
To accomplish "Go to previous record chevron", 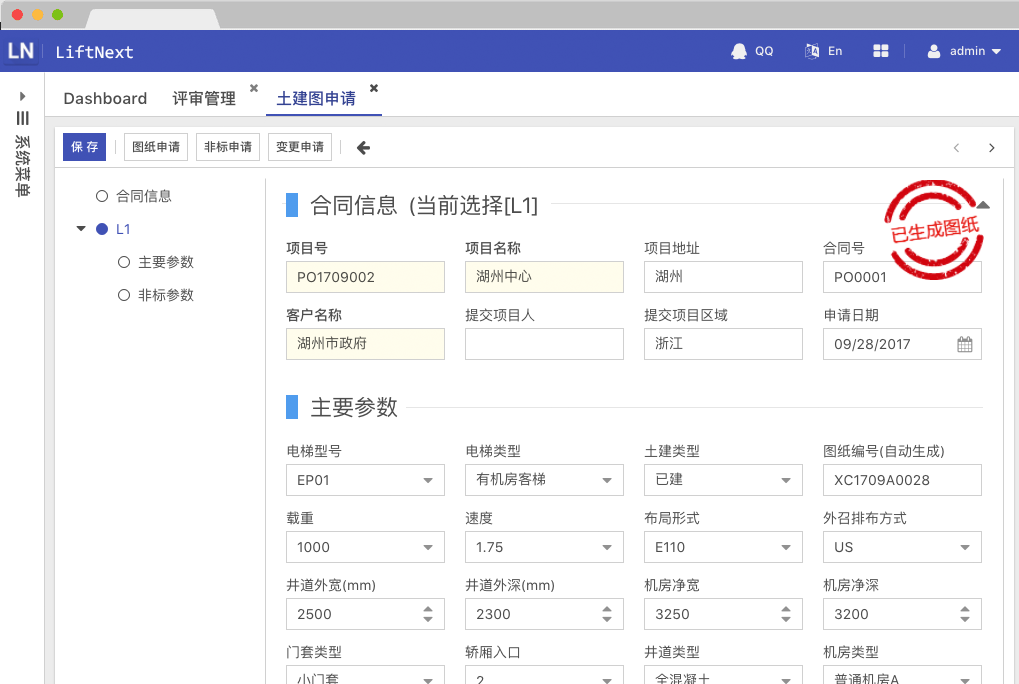I will pos(957,148).
